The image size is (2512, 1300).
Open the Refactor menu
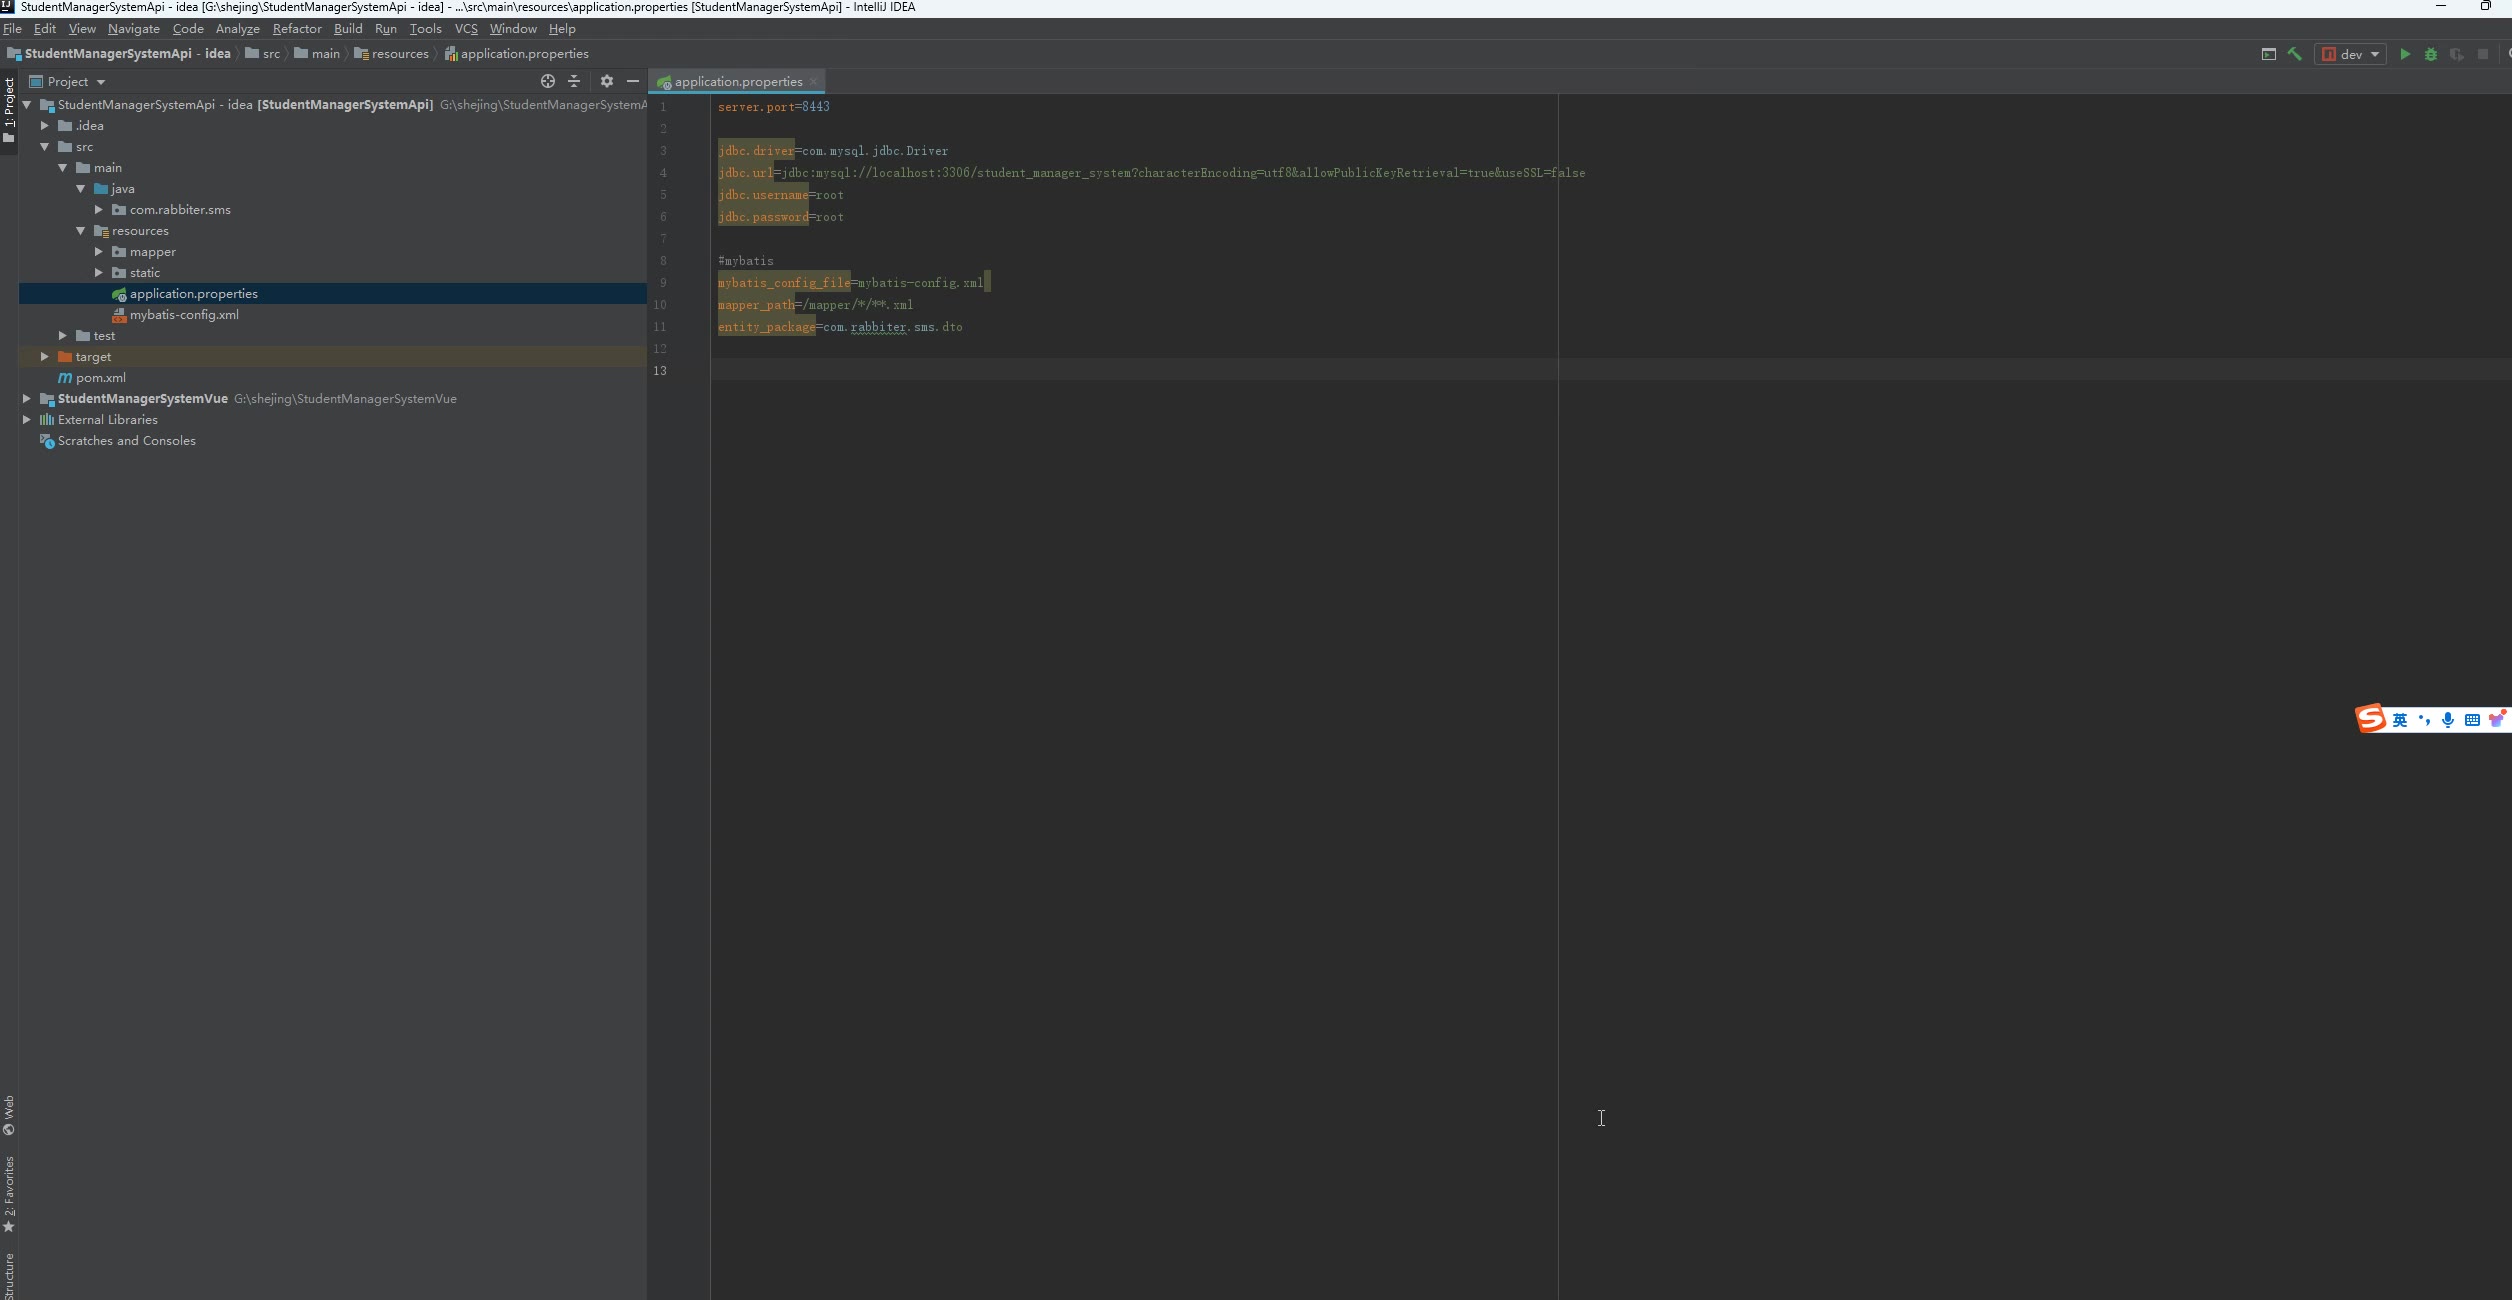click(297, 29)
